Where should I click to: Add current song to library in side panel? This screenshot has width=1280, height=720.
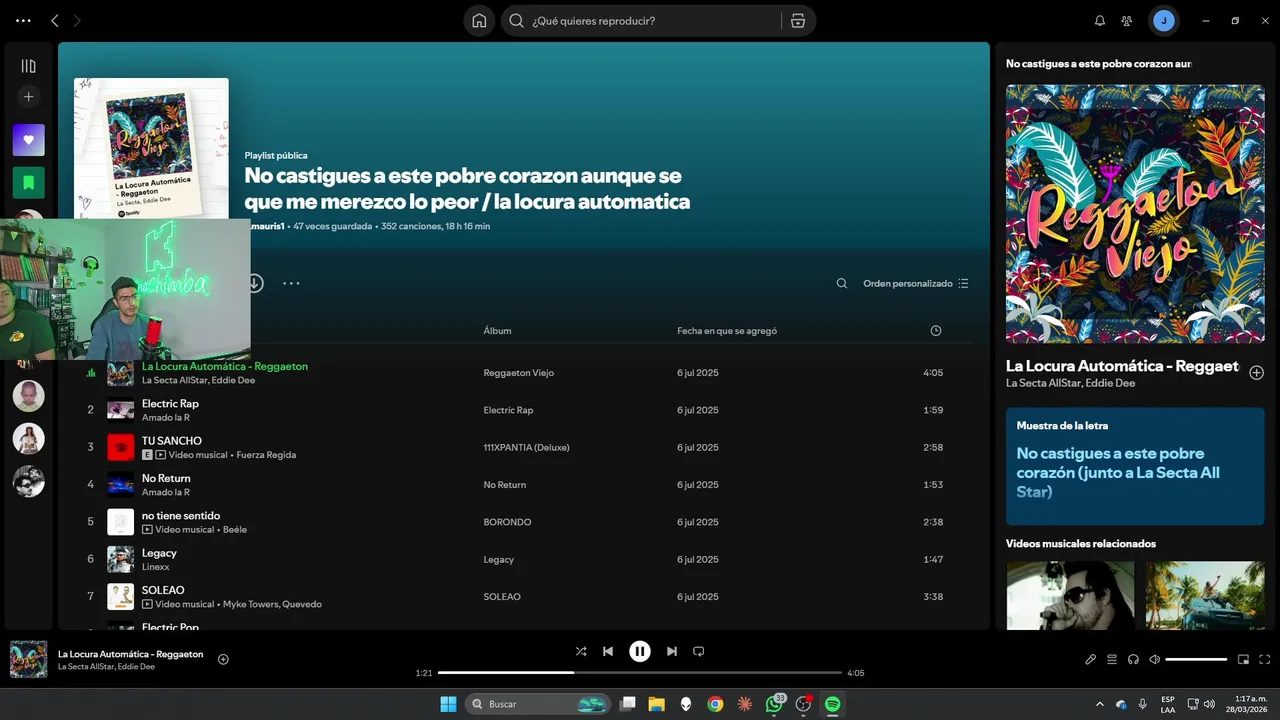pyautogui.click(x=1256, y=372)
